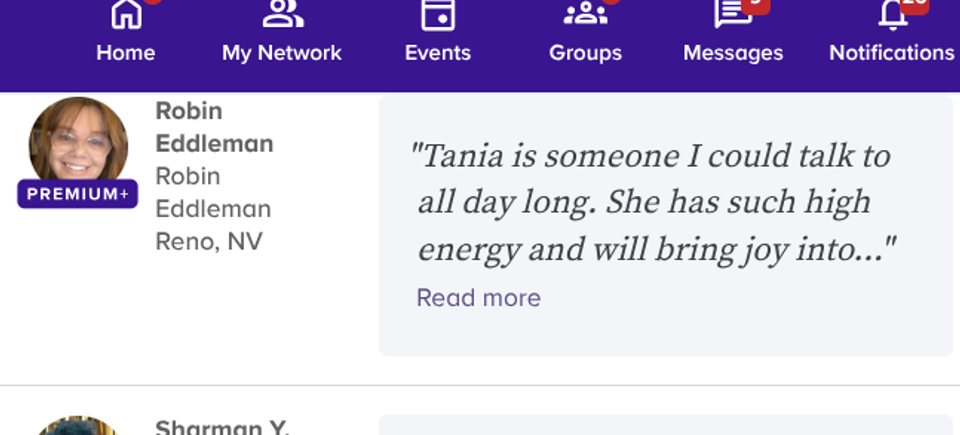Click the Robin Eddleman name link

point(214,127)
